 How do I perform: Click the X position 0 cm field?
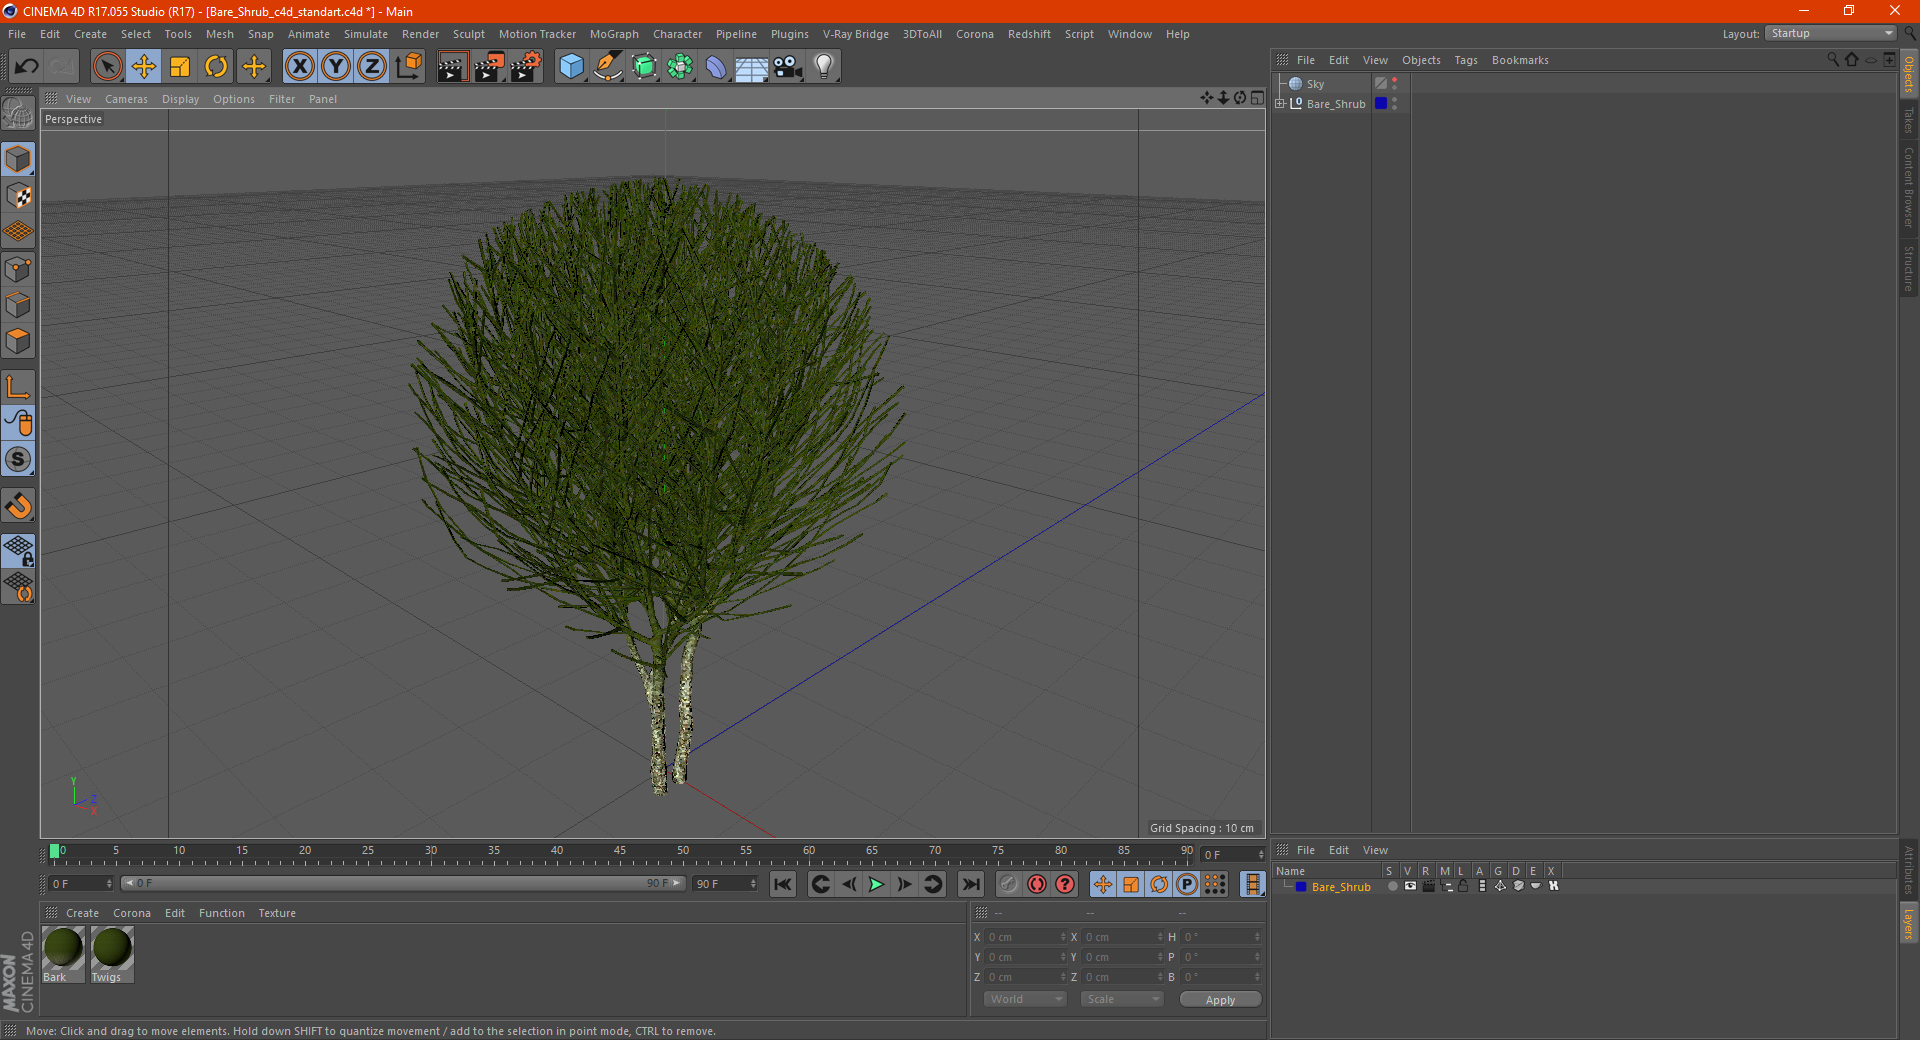point(1026,937)
